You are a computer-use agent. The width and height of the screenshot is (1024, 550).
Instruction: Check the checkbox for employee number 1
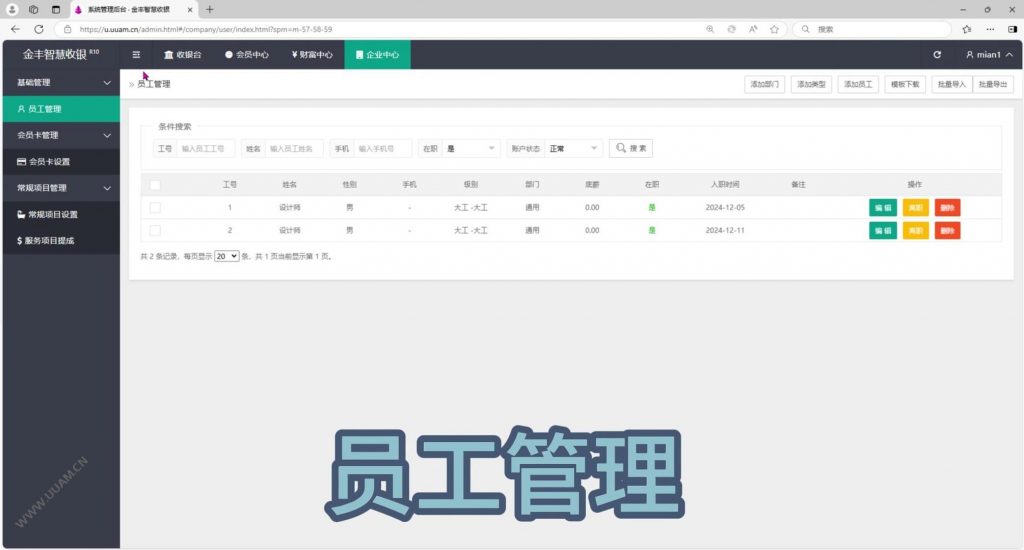[155, 208]
